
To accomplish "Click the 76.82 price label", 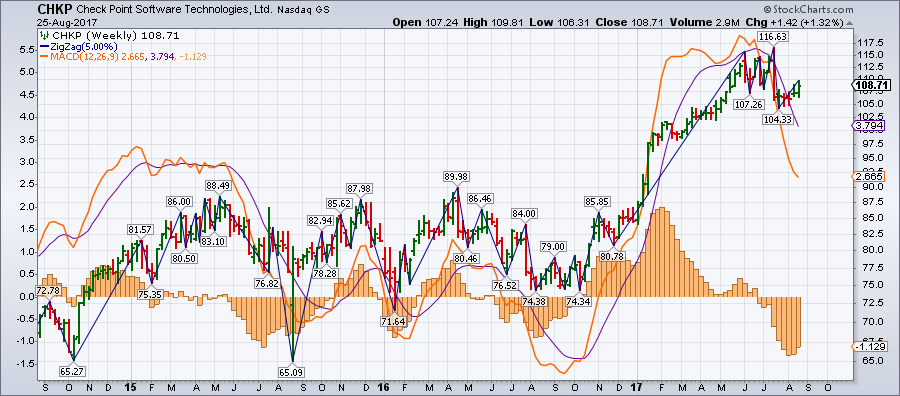I will click(x=267, y=284).
